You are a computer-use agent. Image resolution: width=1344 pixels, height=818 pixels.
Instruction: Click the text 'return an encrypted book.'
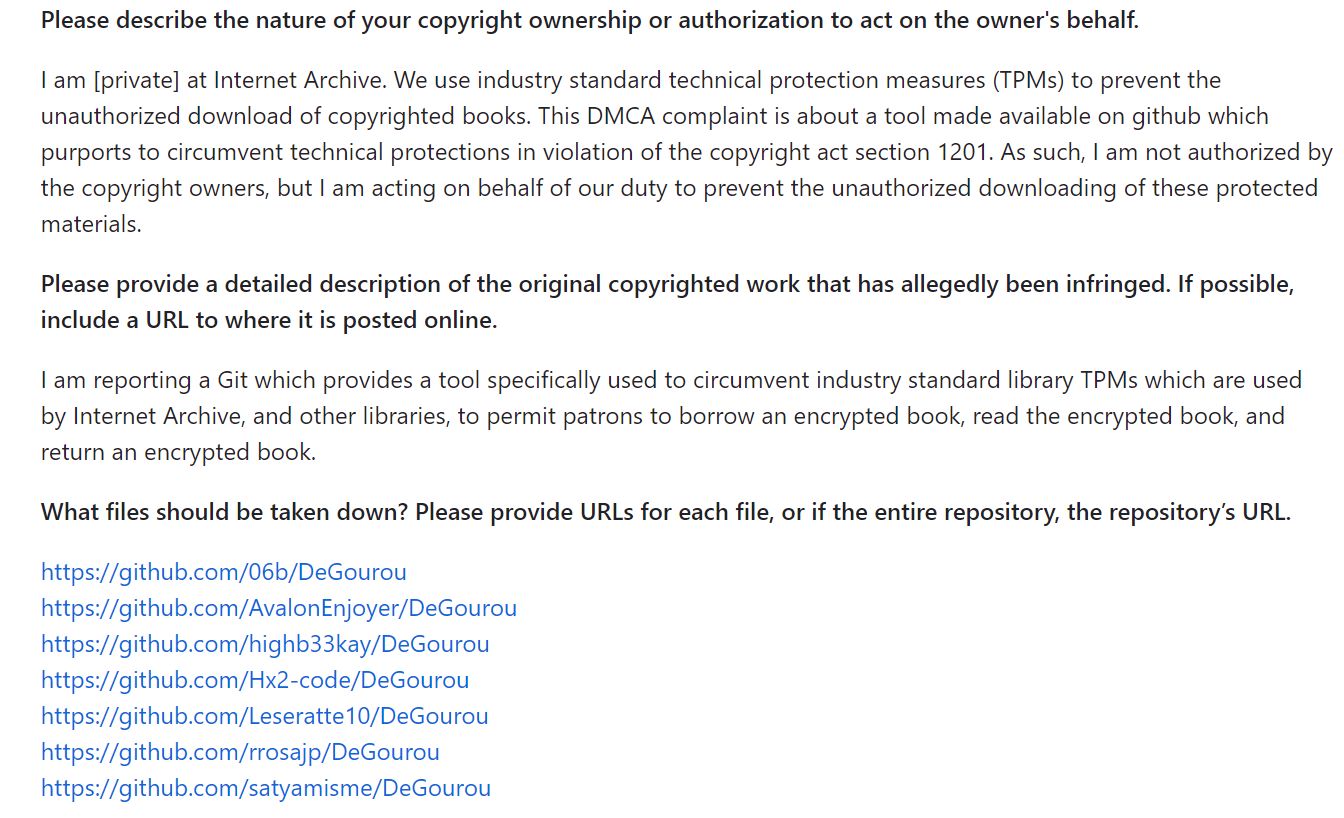(x=178, y=453)
